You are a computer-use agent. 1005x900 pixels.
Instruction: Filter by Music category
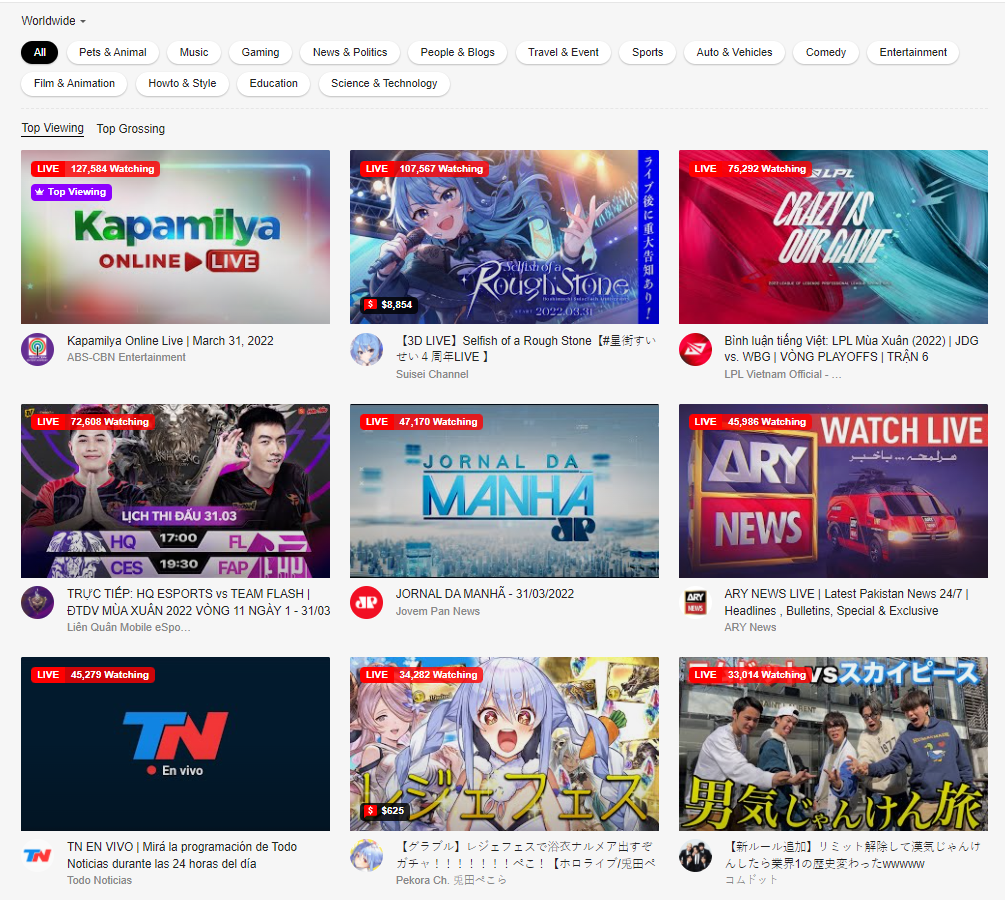(194, 53)
